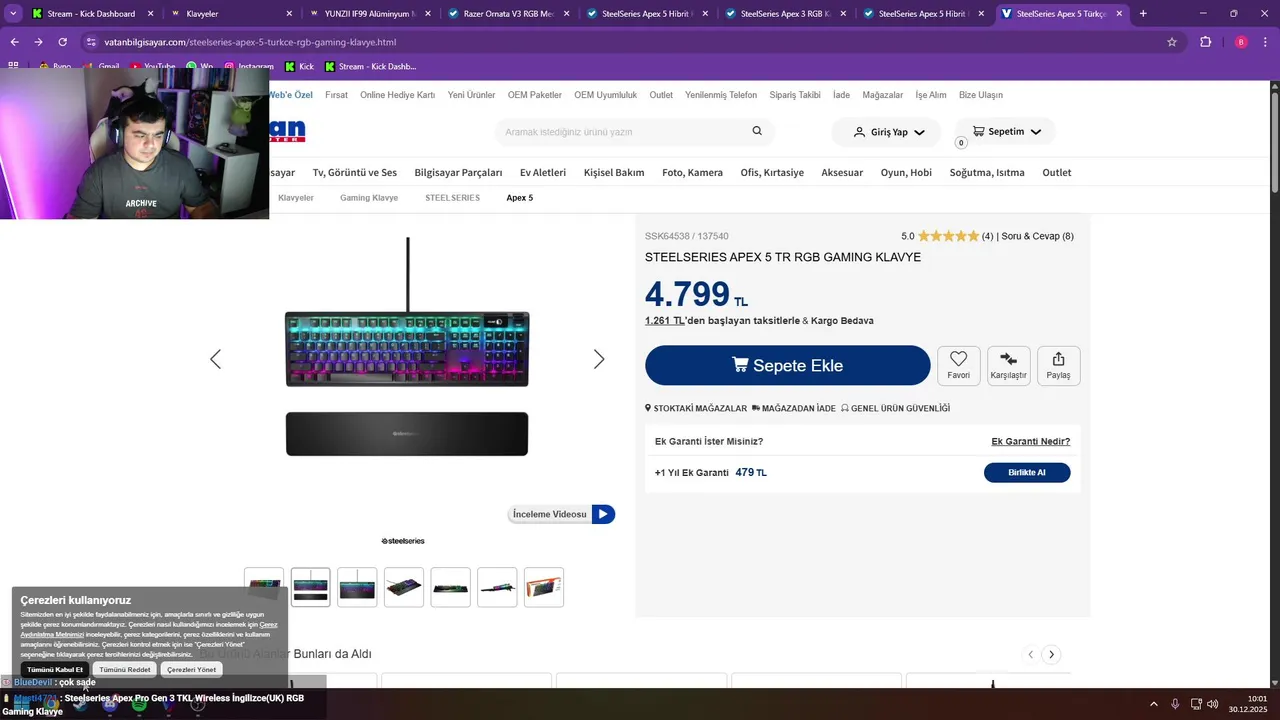1280x720 pixels.
Task: Add product to Favori with heart icon
Action: [x=958, y=365]
